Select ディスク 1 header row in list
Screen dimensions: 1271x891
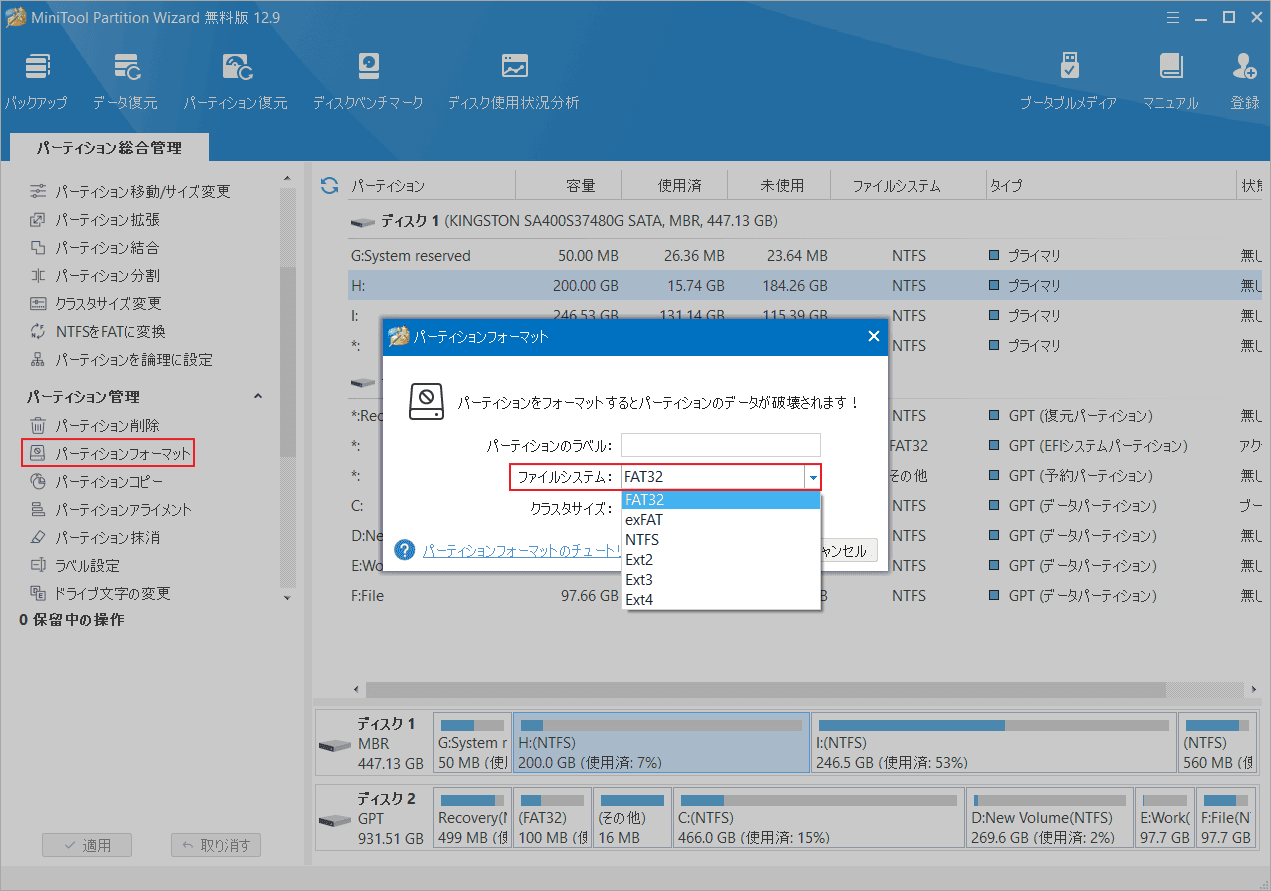click(x=563, y=220)
